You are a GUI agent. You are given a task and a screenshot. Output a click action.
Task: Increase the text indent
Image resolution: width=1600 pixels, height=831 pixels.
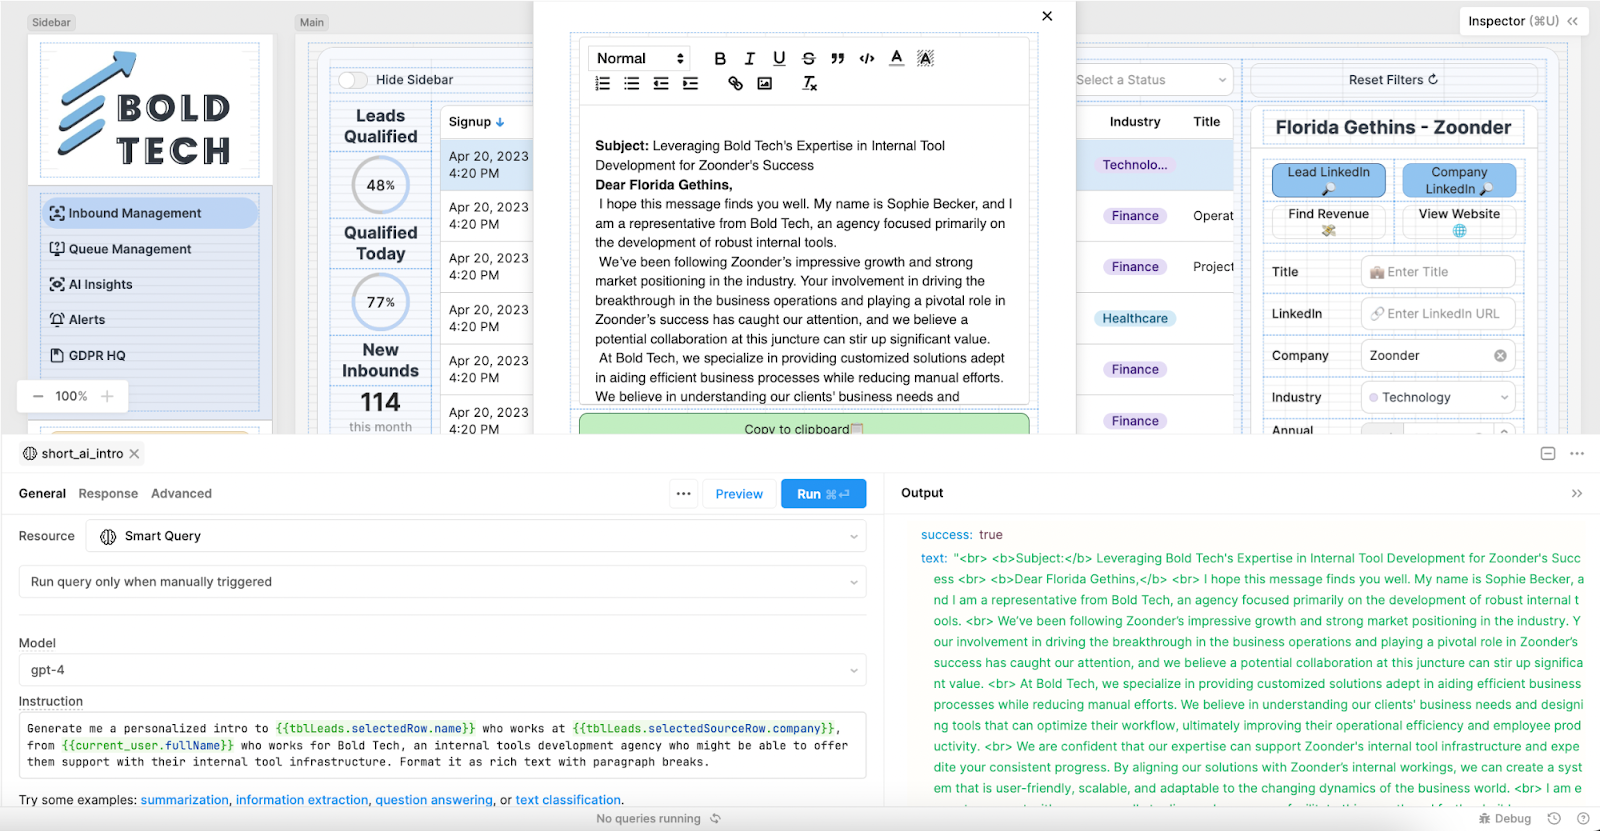point(691,84)
